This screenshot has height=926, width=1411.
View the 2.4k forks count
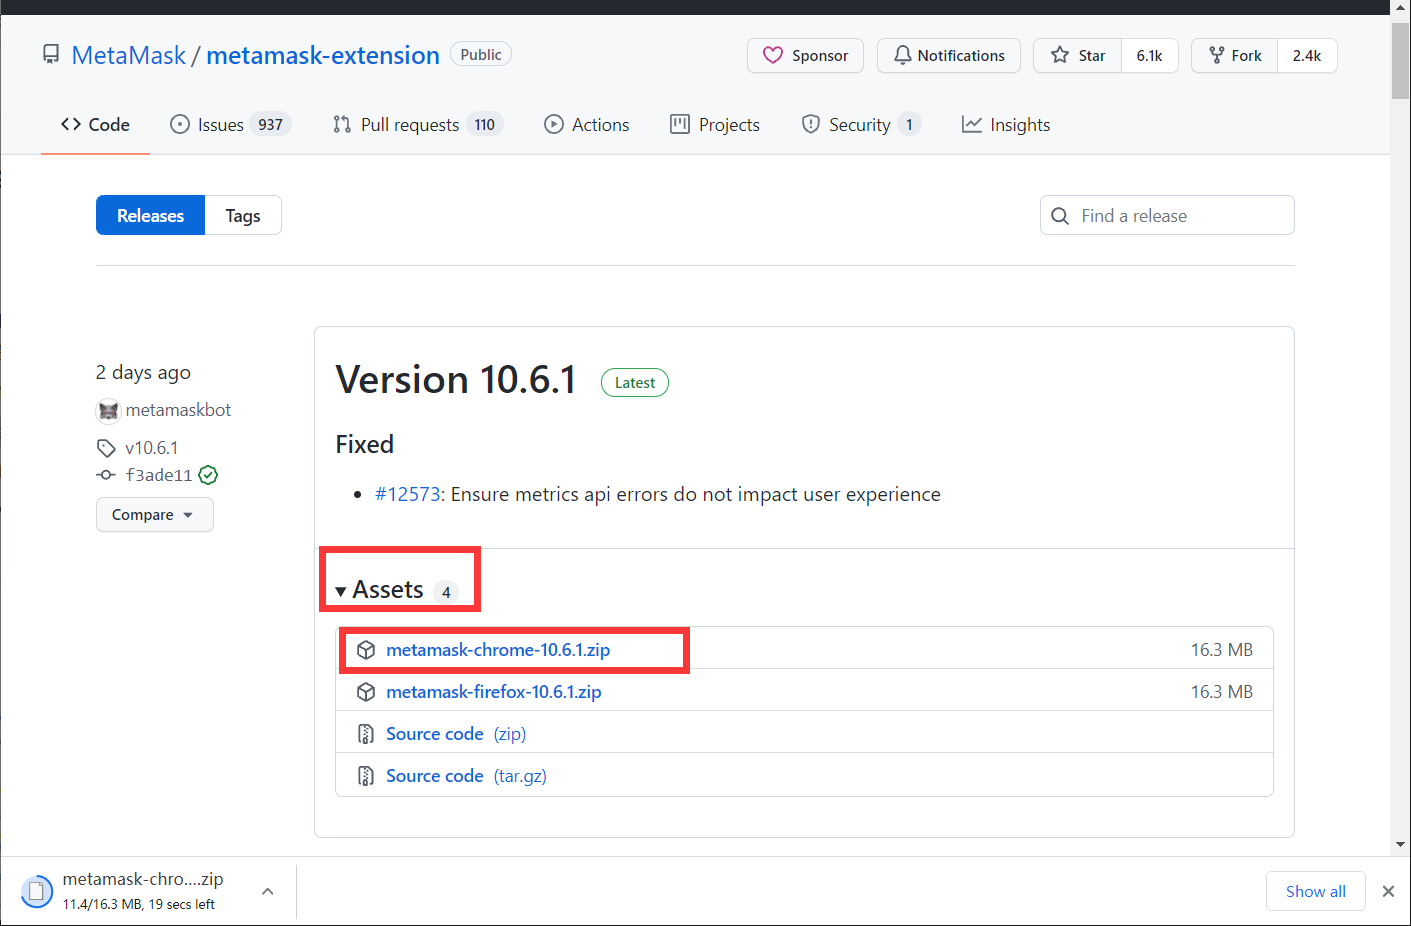tap(1307, 56)
